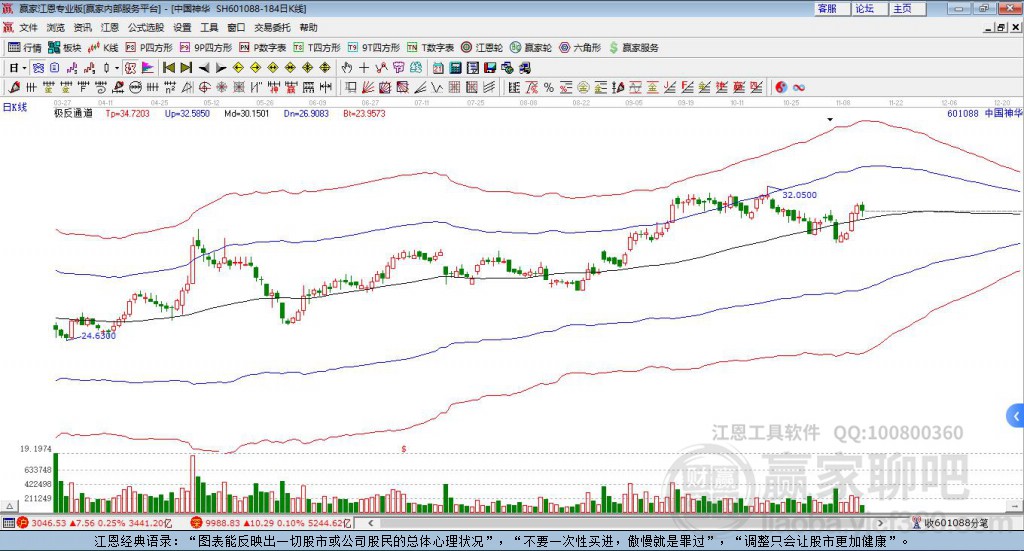Switch to the K线 candlestick chart

pyautogui.click(x=103, y=48)
